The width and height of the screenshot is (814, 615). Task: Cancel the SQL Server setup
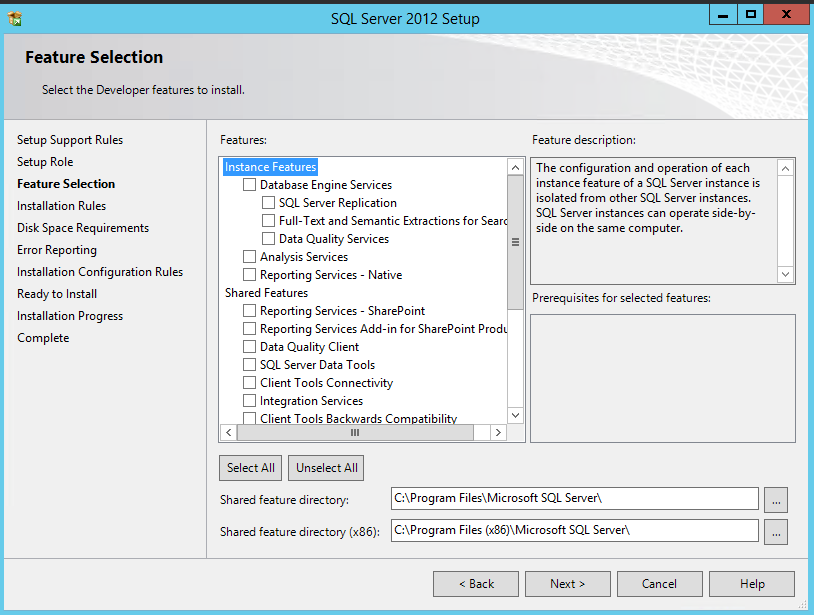coord(660,584)
